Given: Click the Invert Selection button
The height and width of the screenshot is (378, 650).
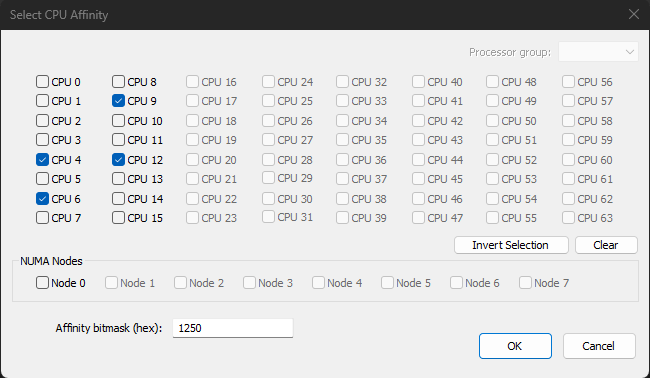Looking at the screenshot, I should (x=511, y=245).
